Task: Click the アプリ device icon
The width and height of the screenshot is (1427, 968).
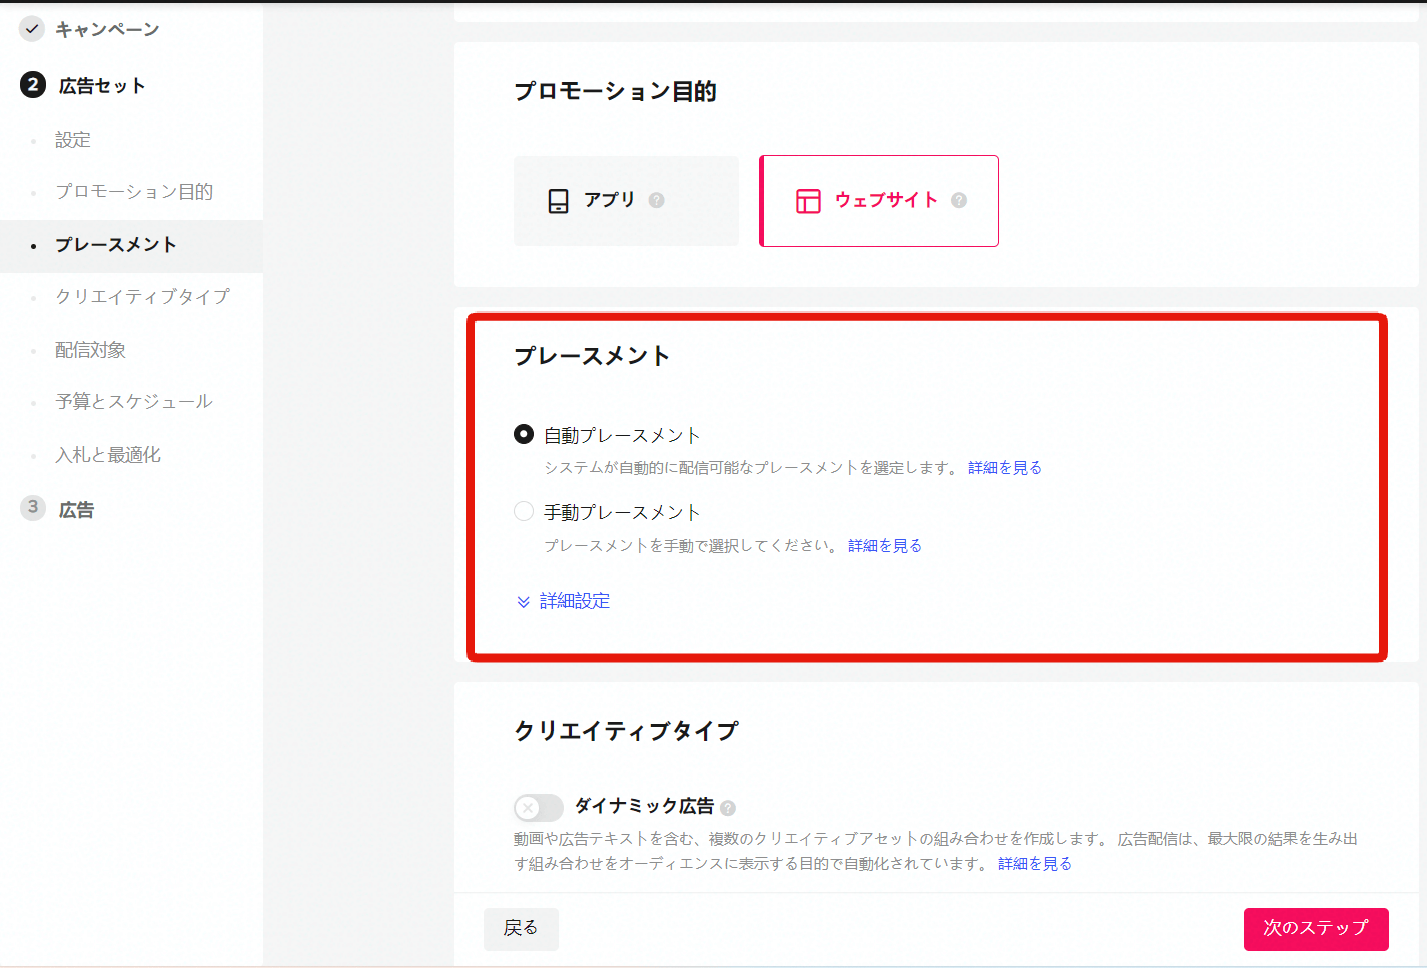Action: coord(558,201)
